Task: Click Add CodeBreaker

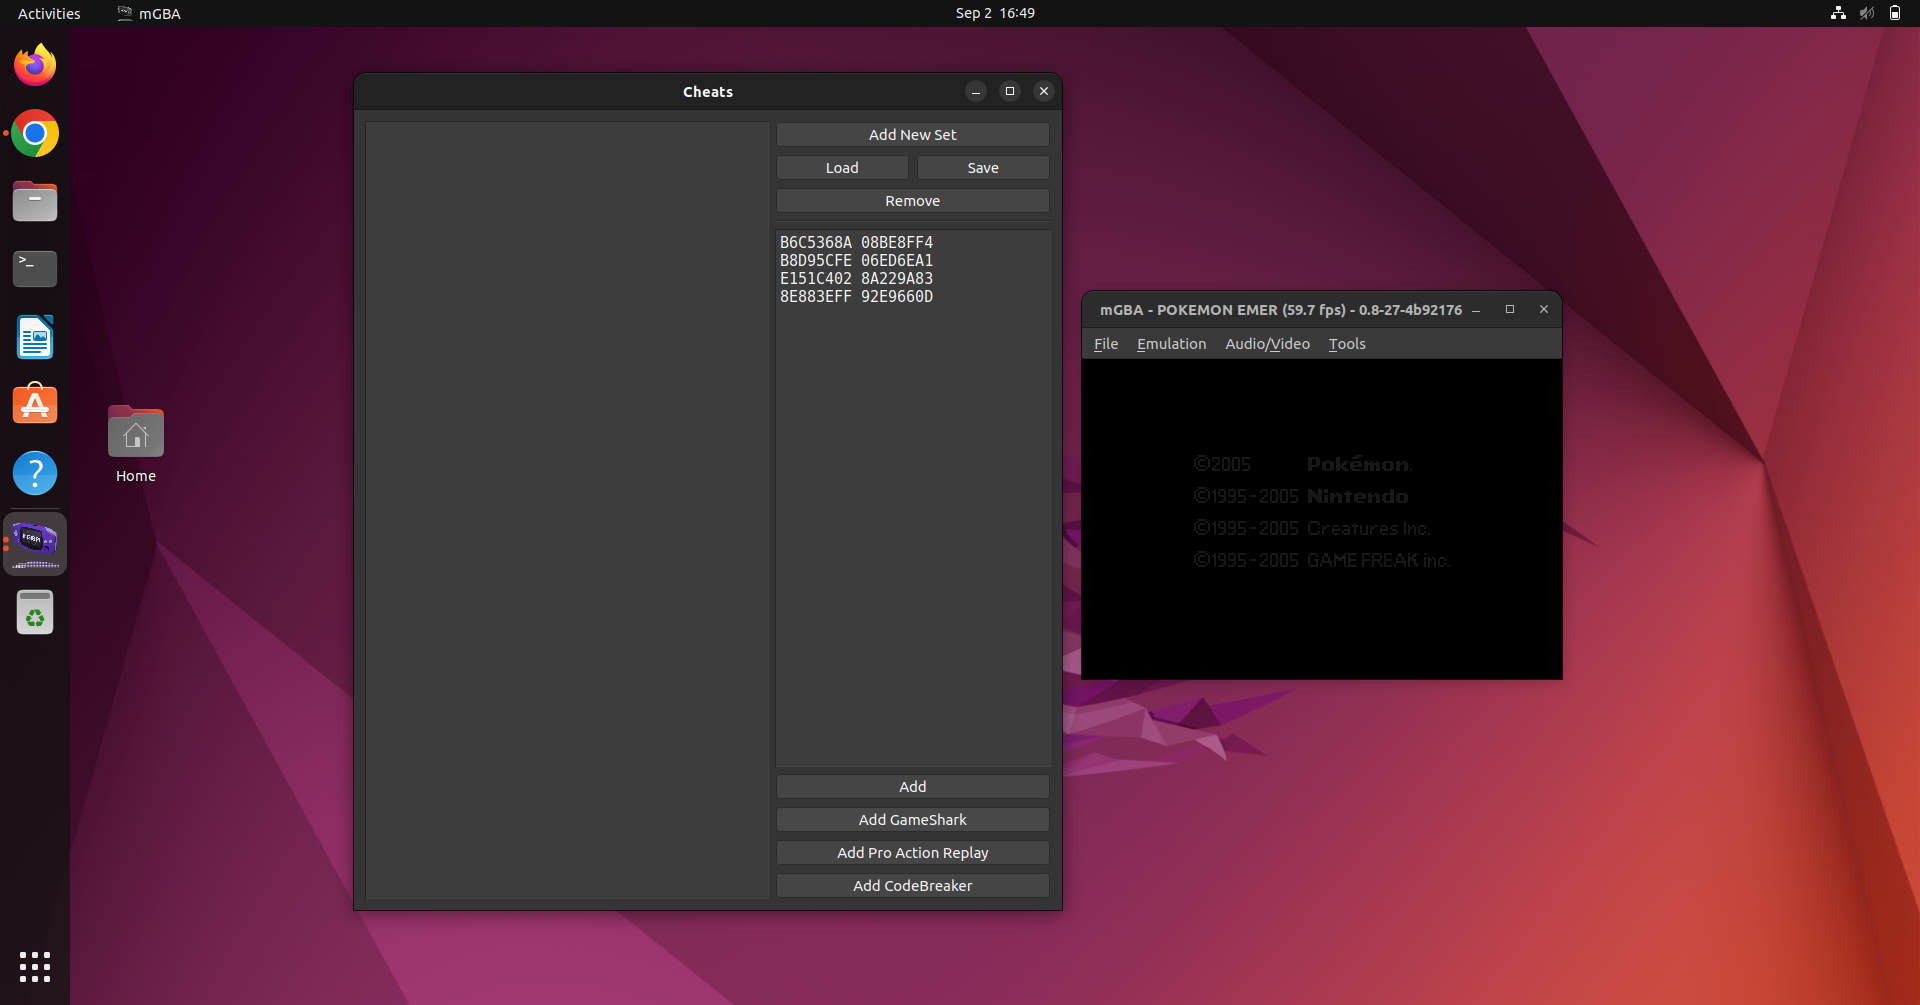Action: (x=911, y=885)
